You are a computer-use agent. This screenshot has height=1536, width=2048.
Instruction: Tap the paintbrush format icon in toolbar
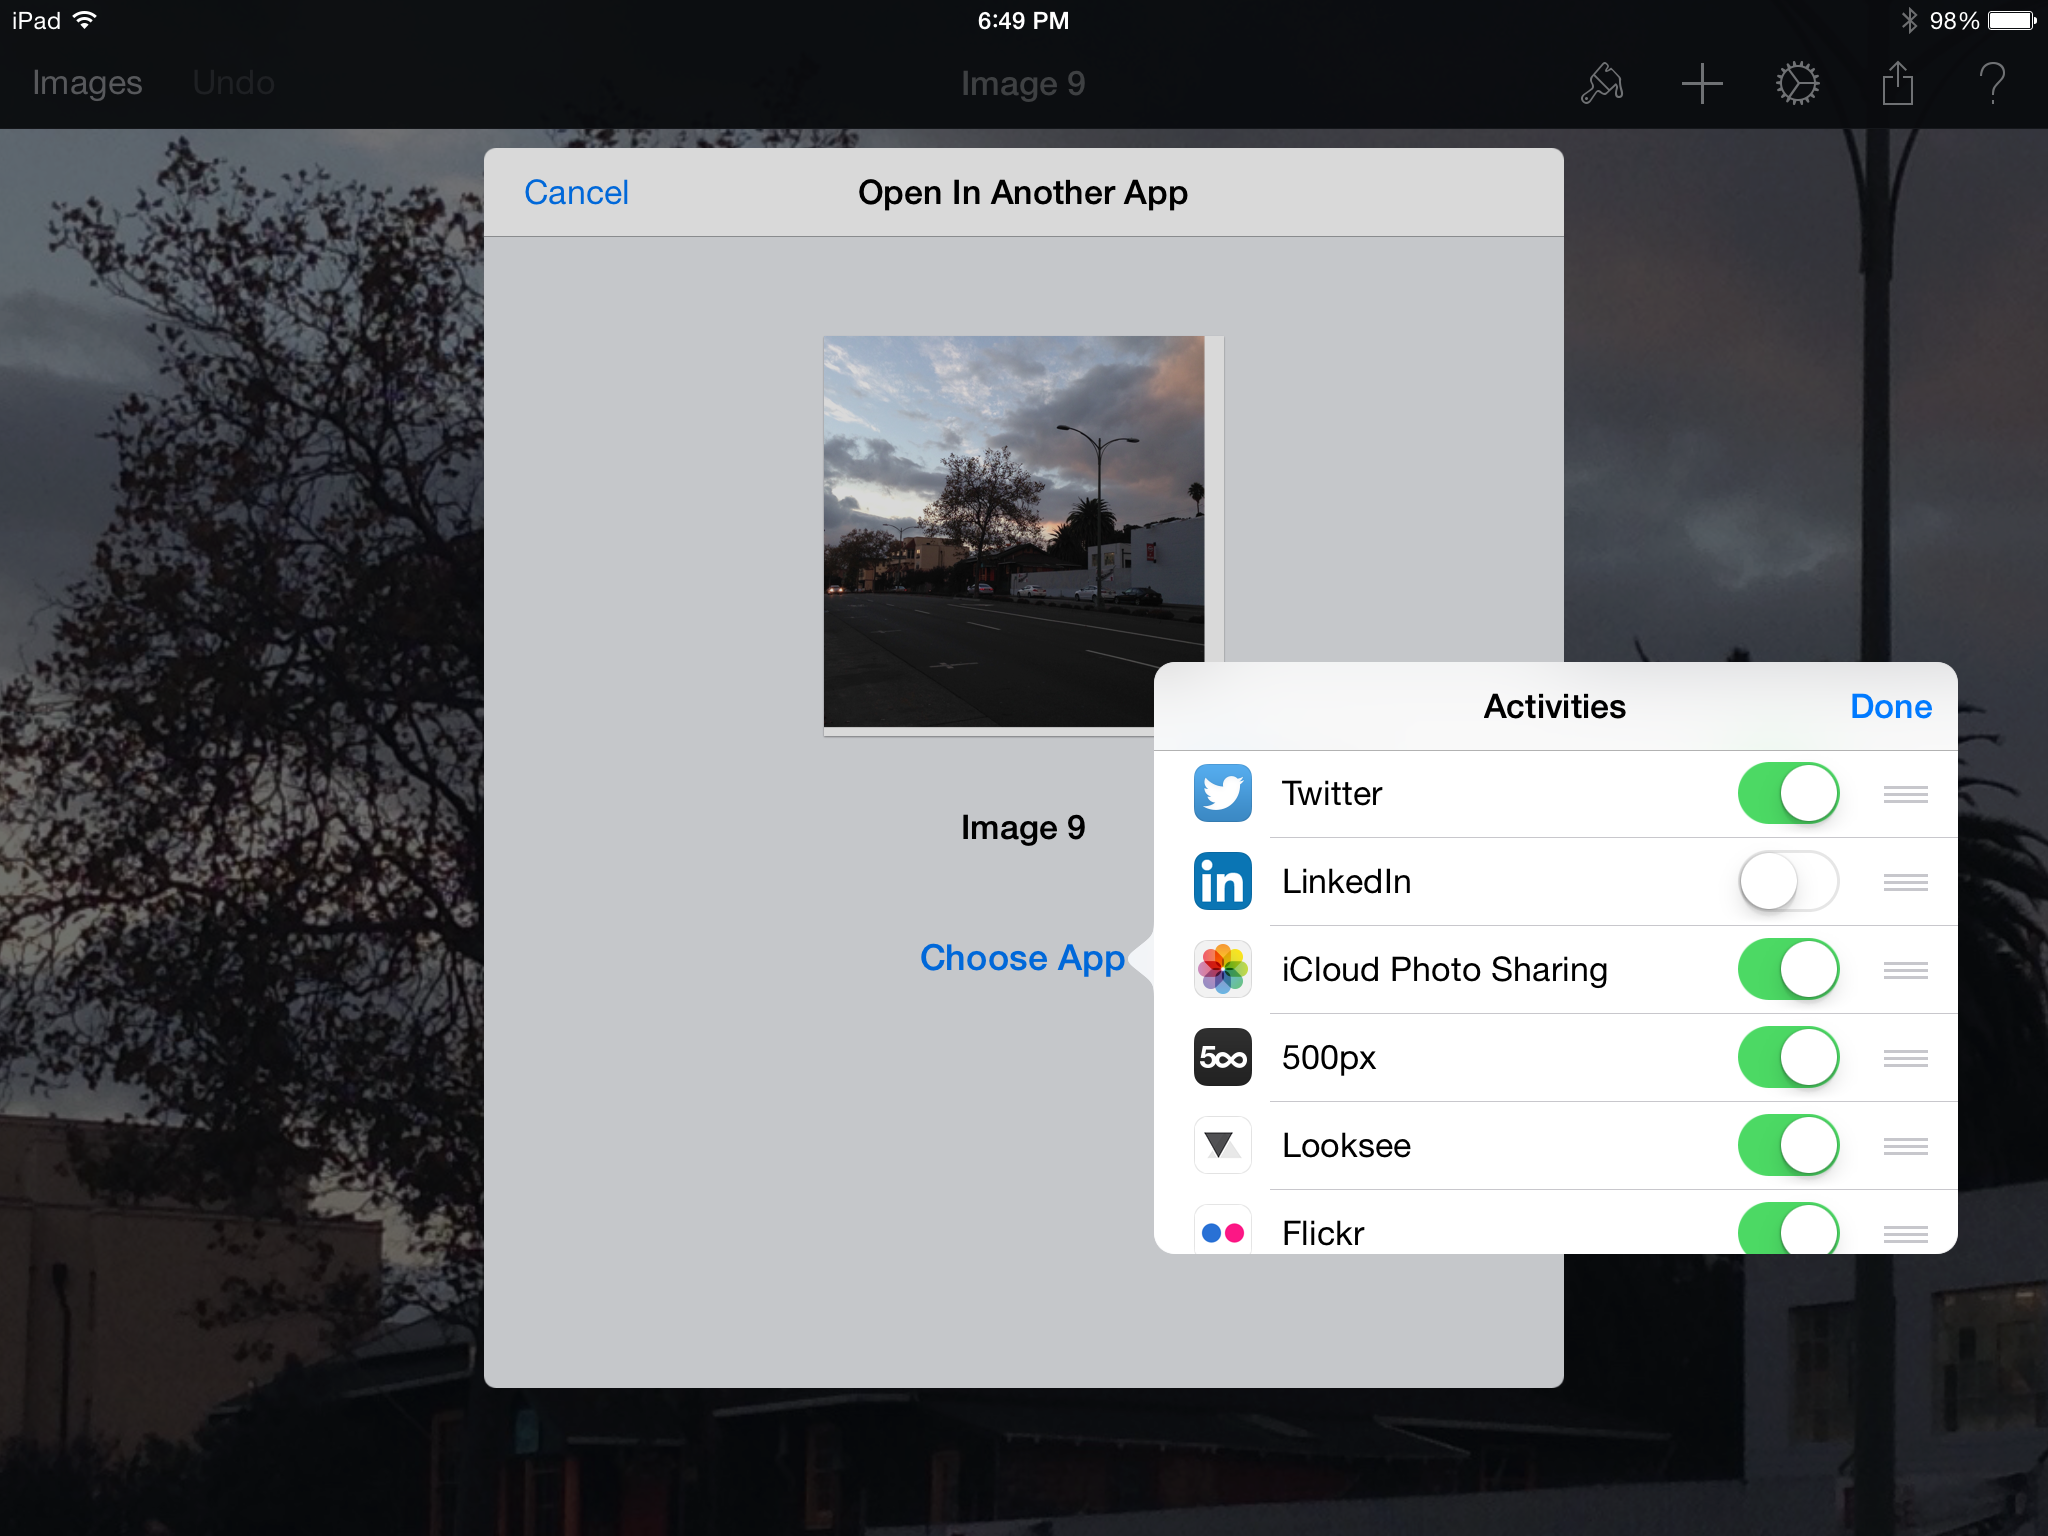pos(1602,83)
